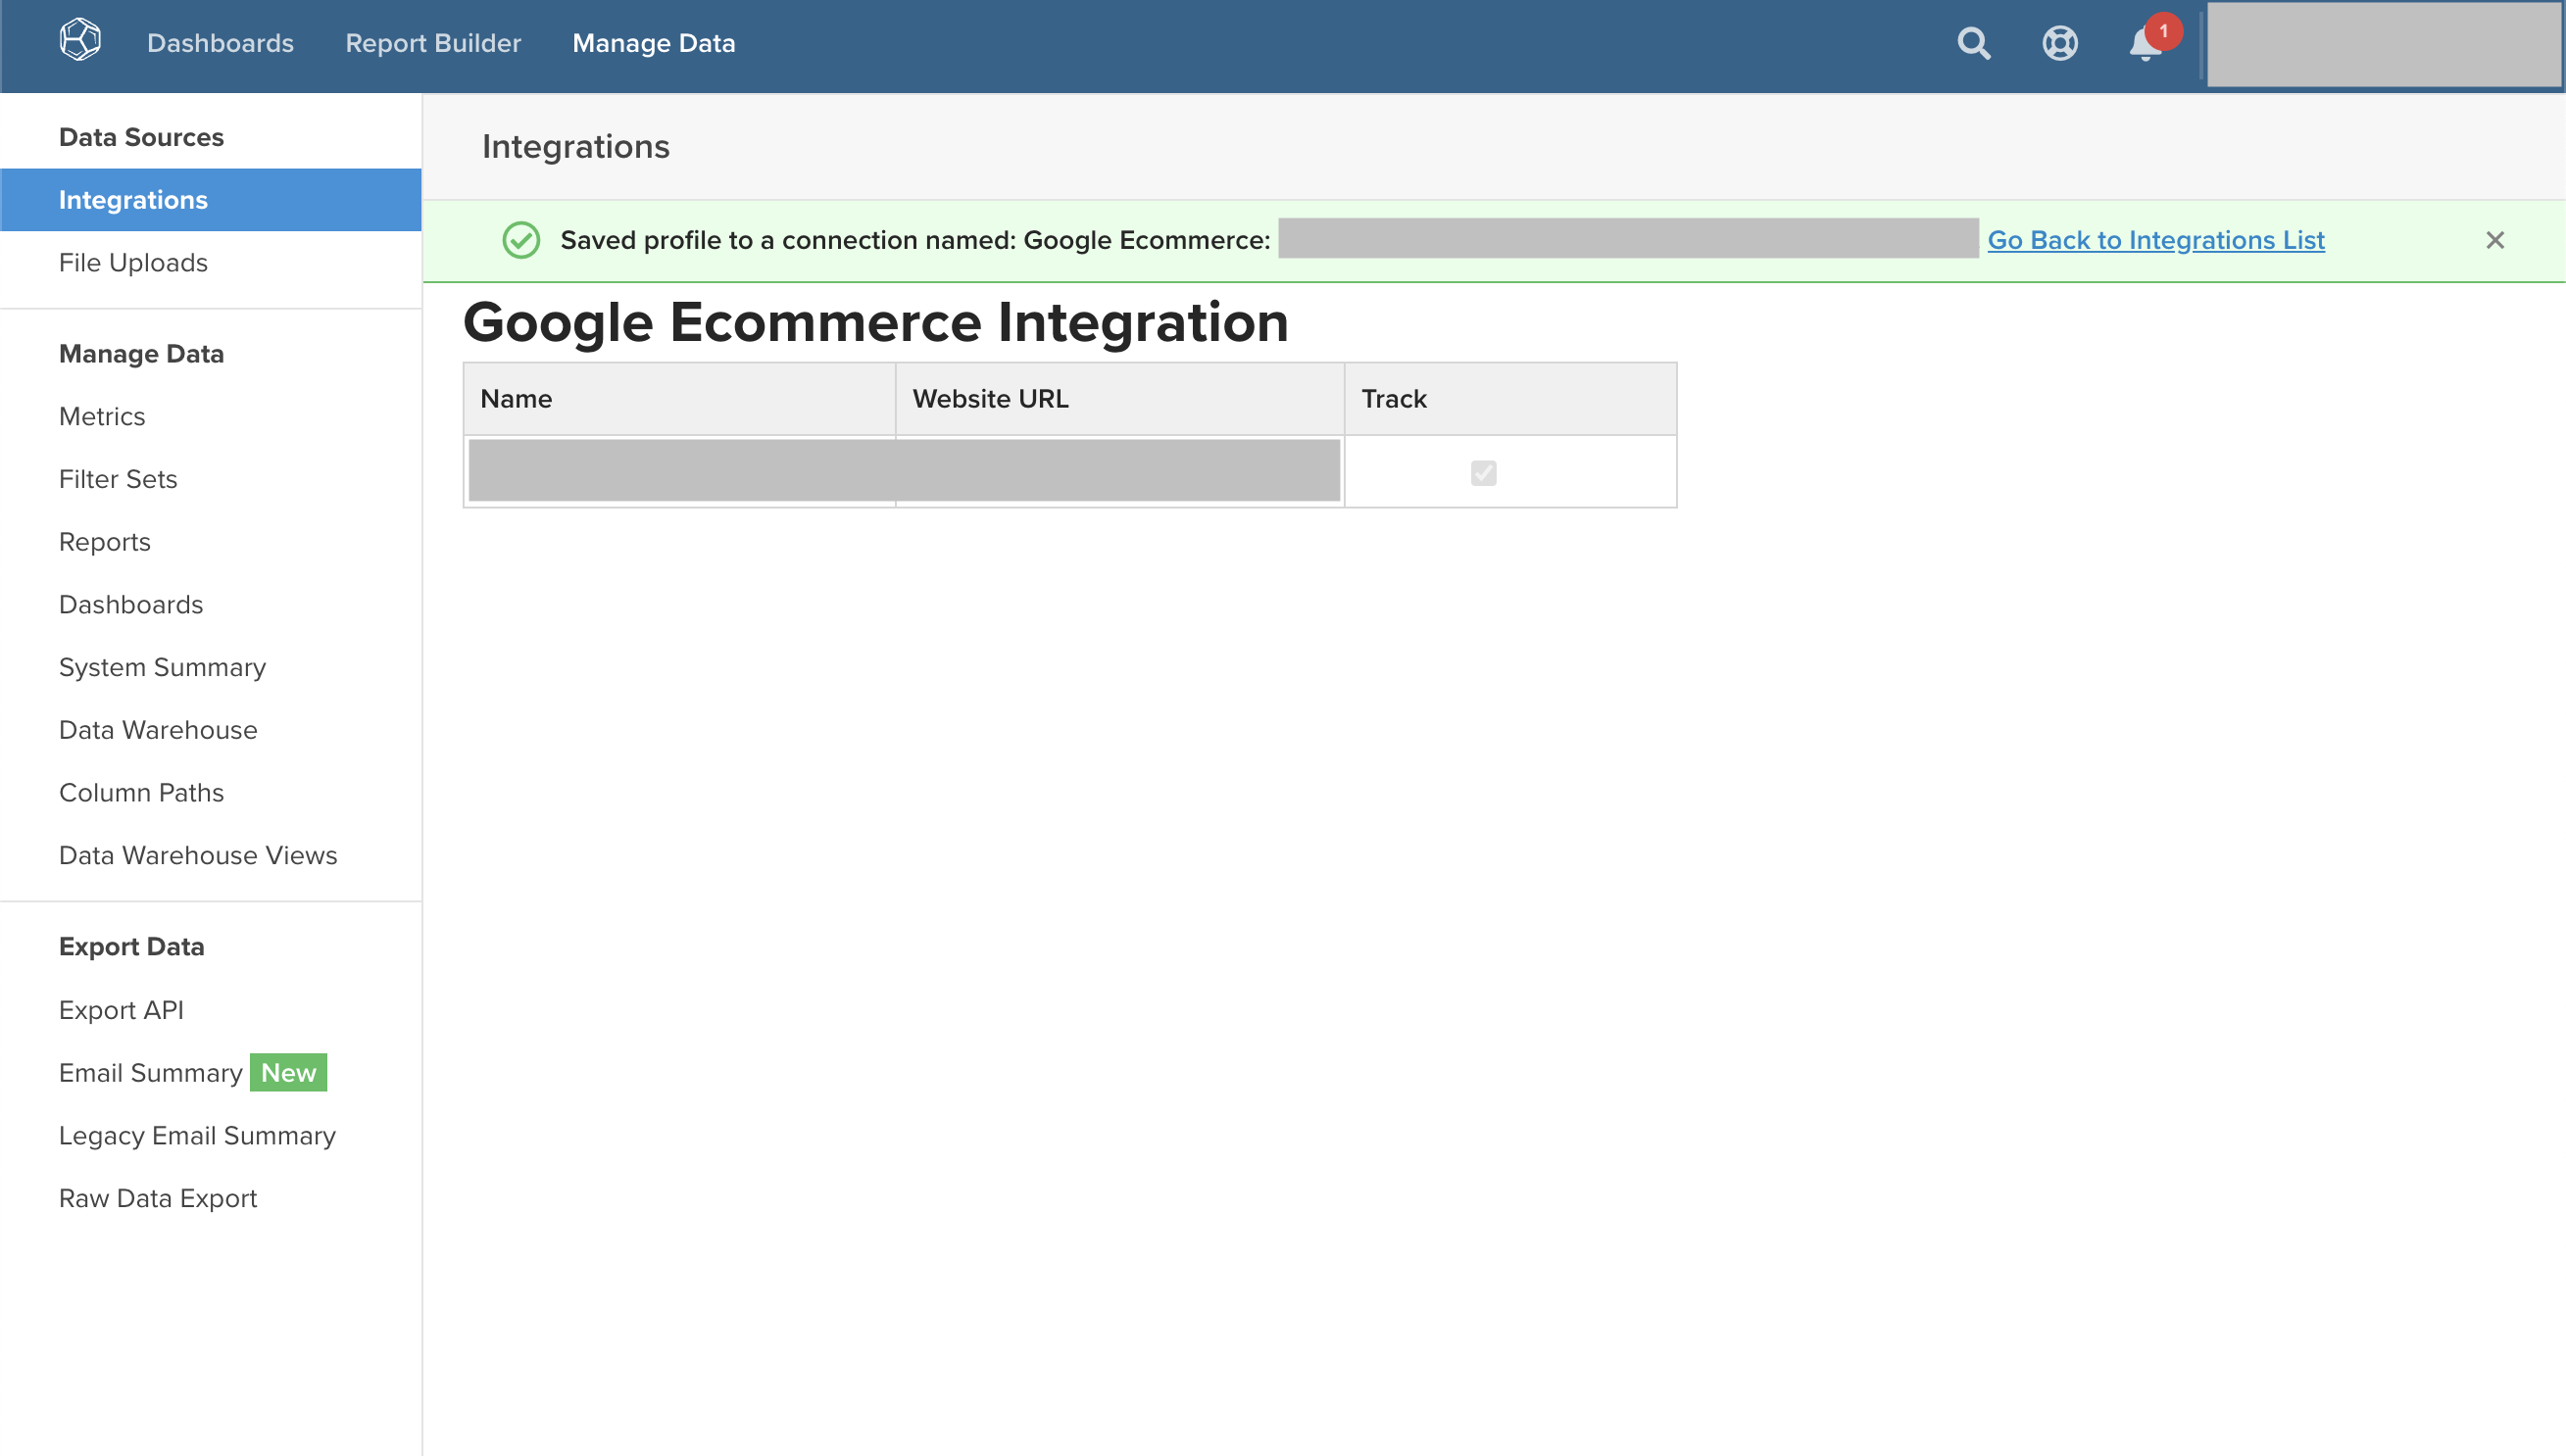Open the Manage Data menu item
Viewport: 2566px width, 1456px height.
point(653,43)
